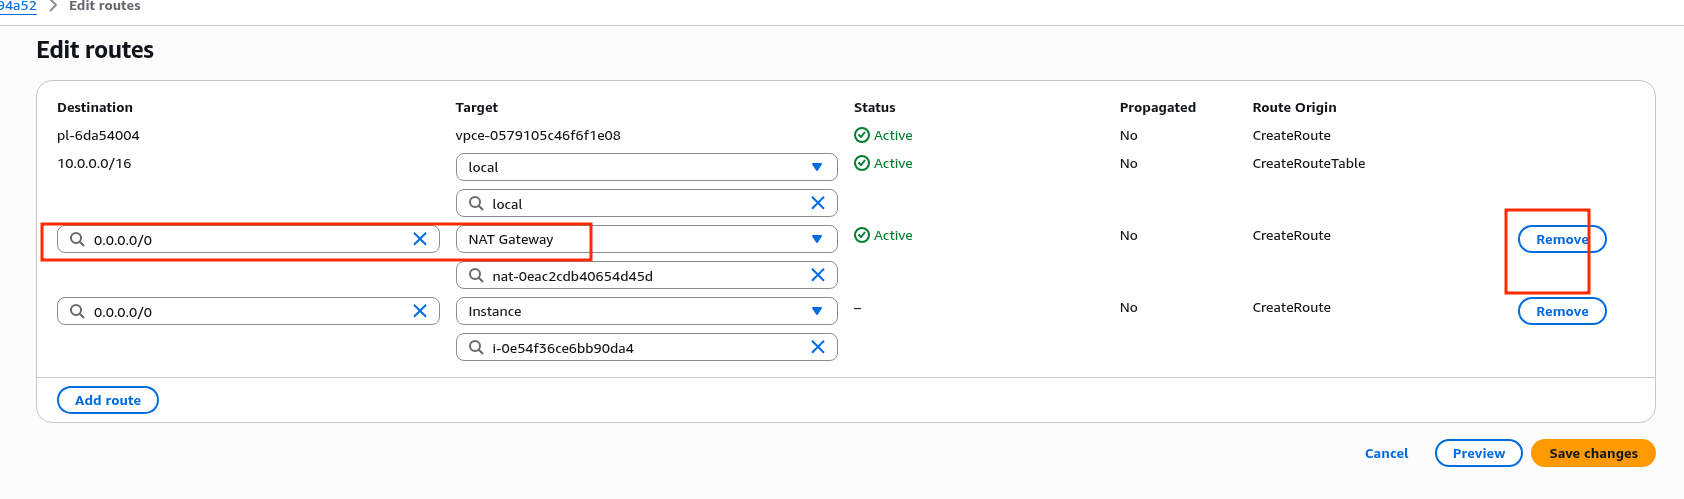The height and width of the screenshot is (499, 1684).
Task: Click search icon in local target field
Action: [477, 203]
